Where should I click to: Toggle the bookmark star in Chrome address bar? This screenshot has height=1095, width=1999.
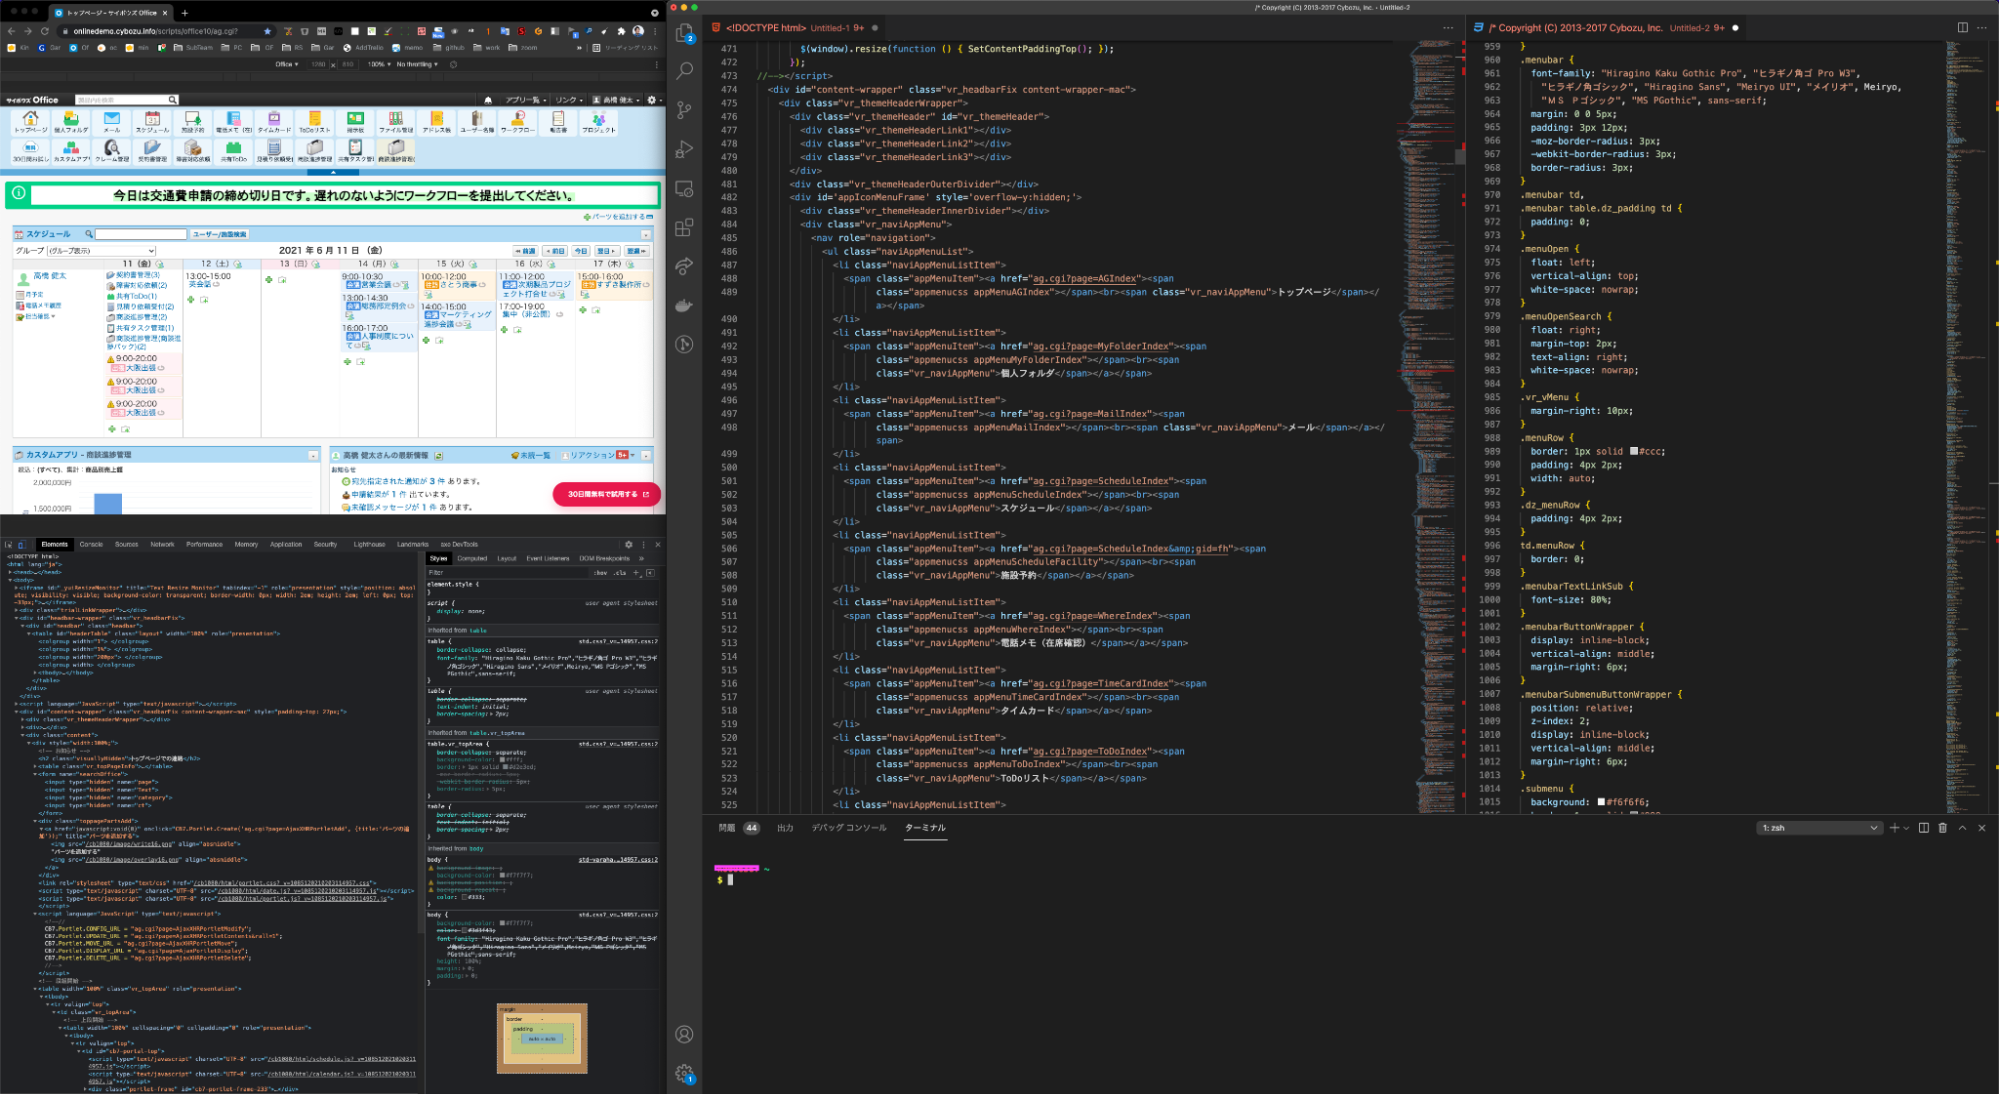267,31
